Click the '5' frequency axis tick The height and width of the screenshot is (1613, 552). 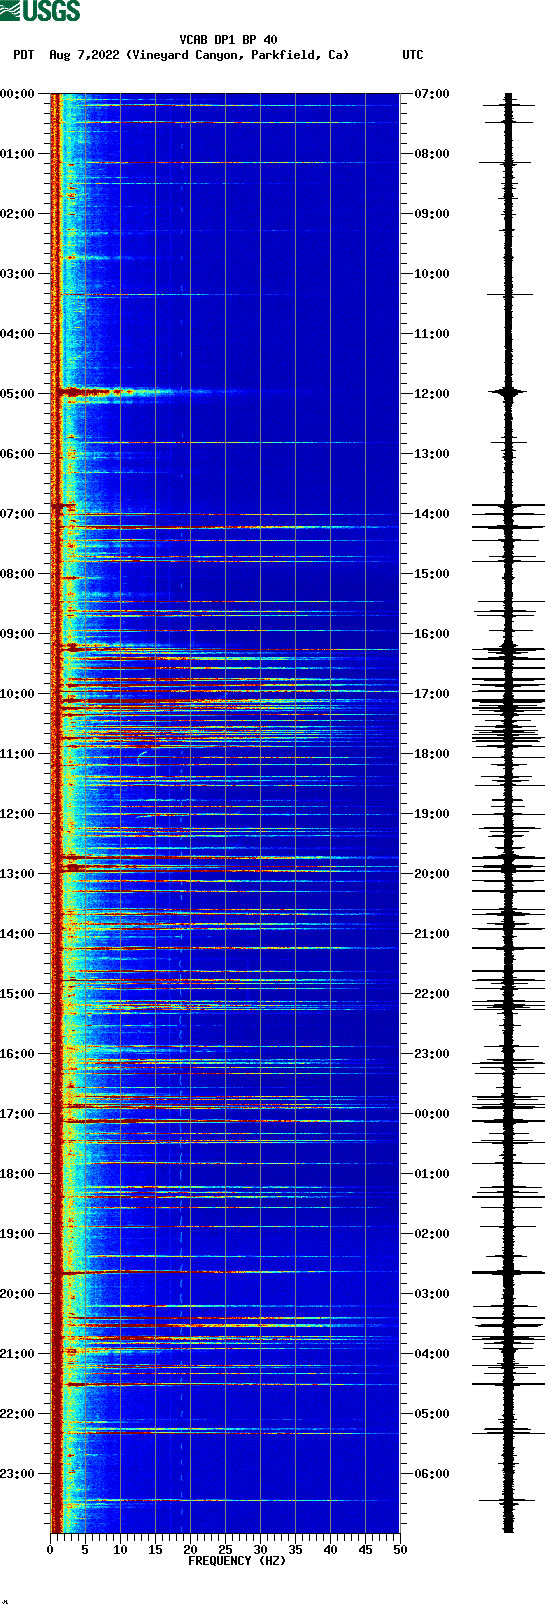pyautogui.click(x=85, y=1550)
